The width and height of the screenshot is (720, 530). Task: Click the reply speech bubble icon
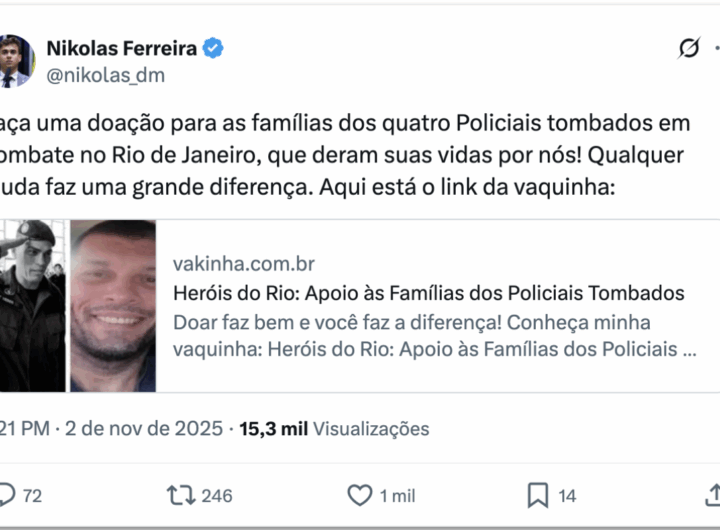pos(7,495)
